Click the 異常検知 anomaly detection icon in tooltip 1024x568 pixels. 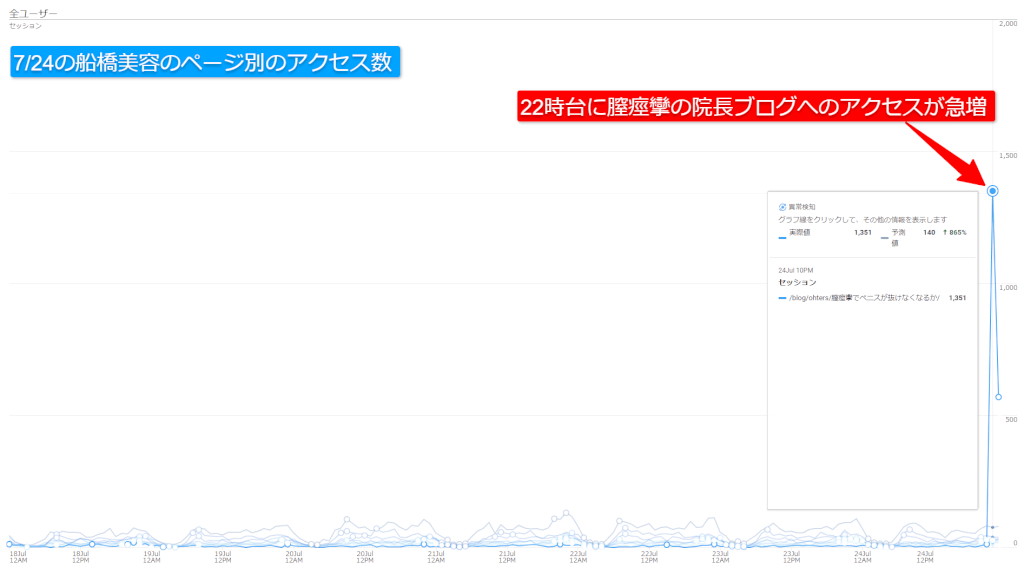tap(782, 207)
